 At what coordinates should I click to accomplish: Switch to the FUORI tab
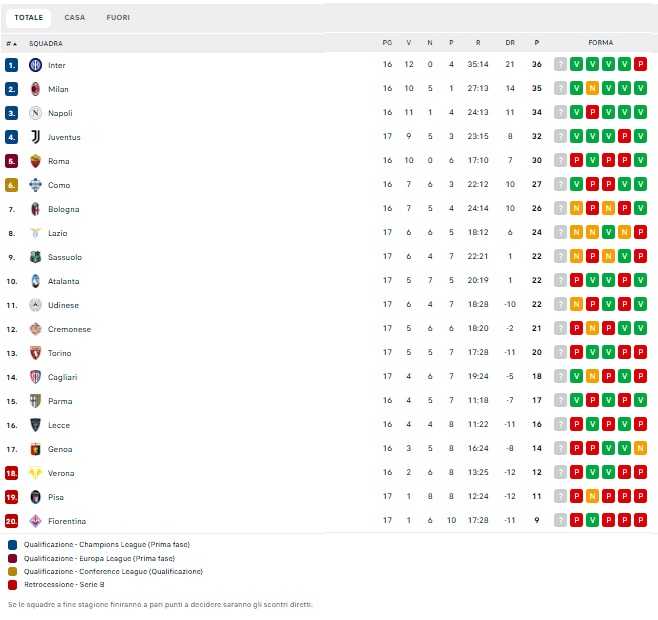tap(118, 17)
